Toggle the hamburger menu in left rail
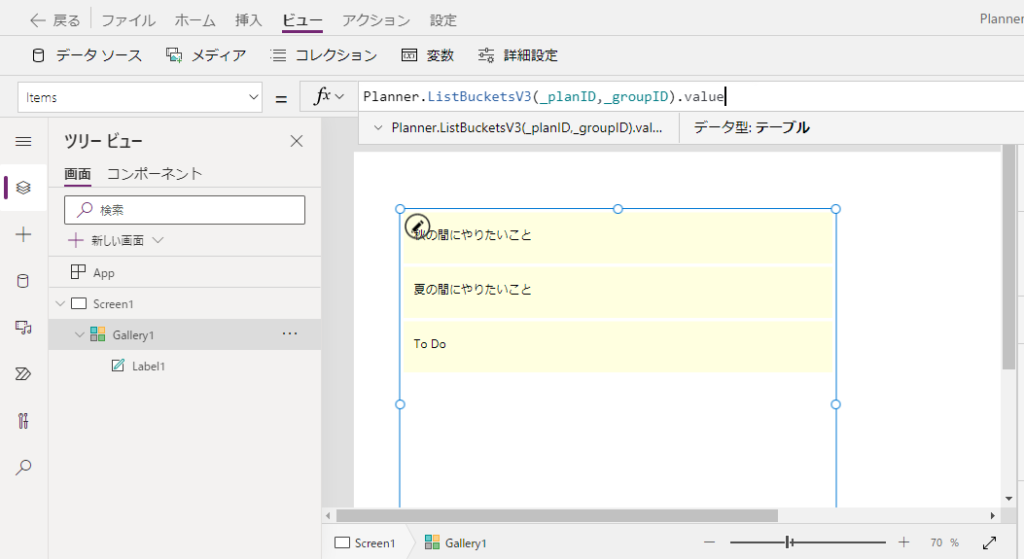The height and width of the screenshot is (559, 1024). 24,142
